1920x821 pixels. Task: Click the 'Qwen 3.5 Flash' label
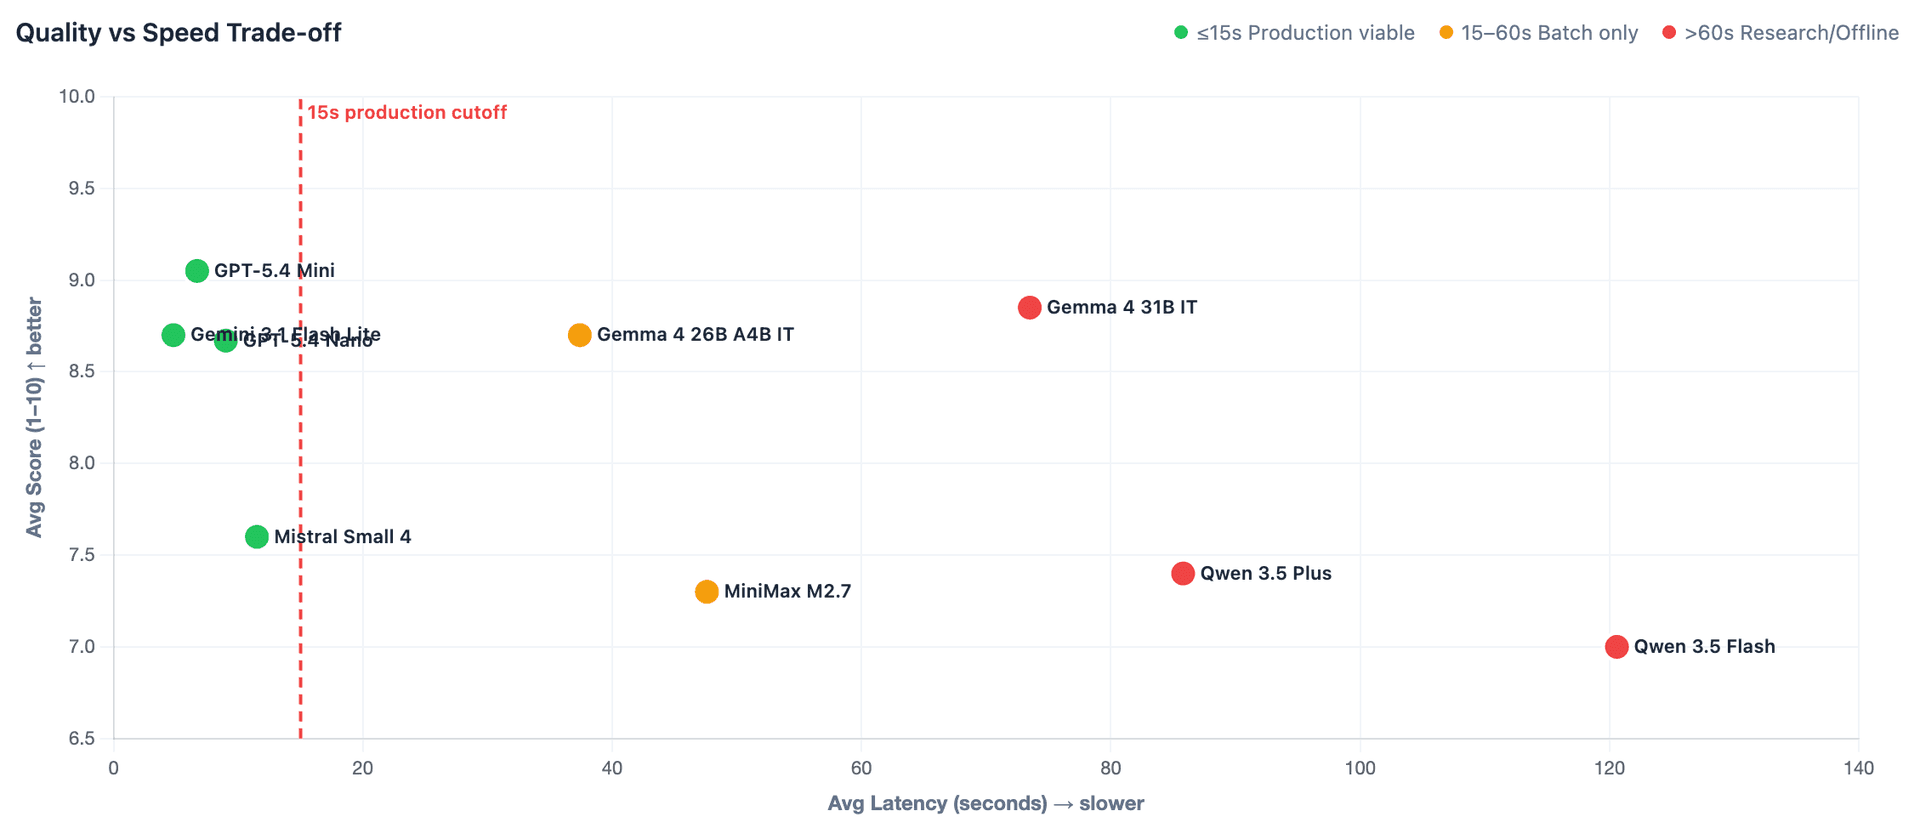[1705, 647]
